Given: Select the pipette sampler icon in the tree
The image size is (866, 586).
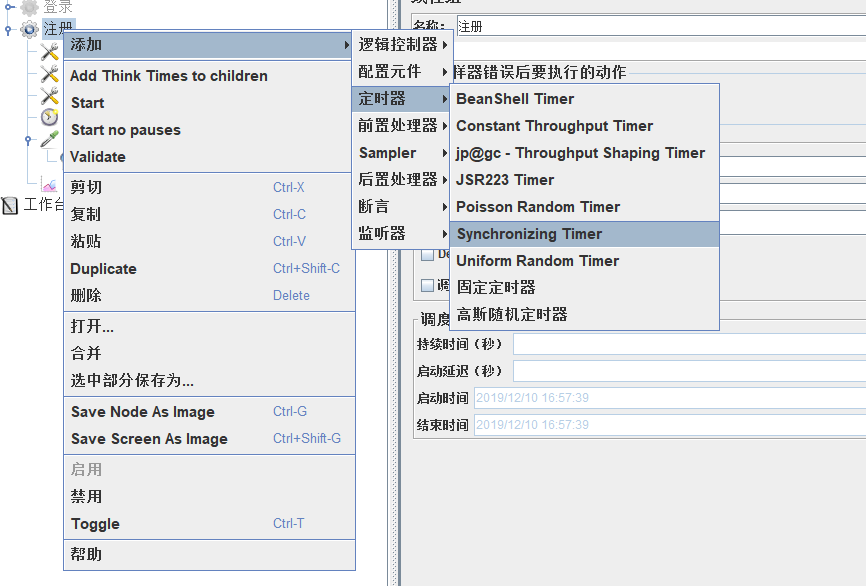Looking at the screenshot, I should [49, 140].
